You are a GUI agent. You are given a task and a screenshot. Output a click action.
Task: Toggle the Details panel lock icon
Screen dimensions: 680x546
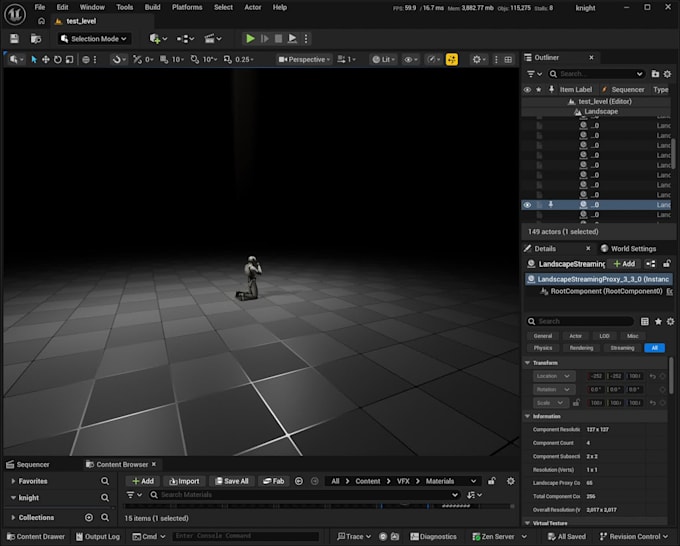click(667, 264)
